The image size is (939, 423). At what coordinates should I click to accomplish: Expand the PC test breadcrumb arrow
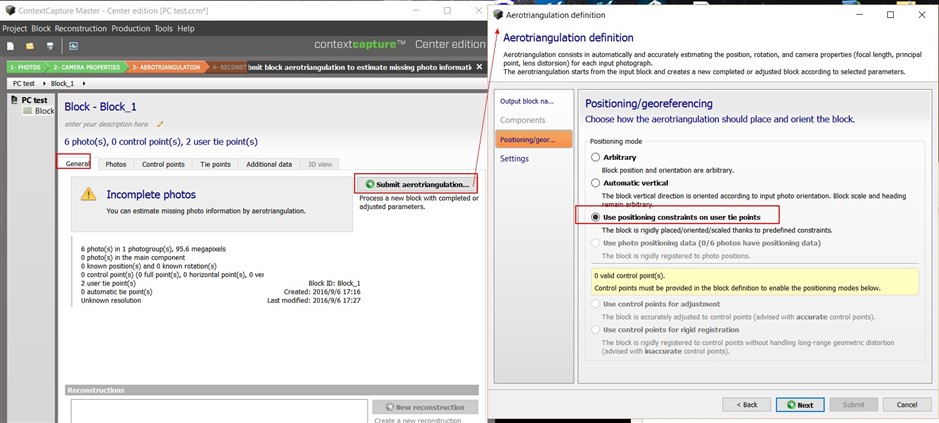[44, 83]
